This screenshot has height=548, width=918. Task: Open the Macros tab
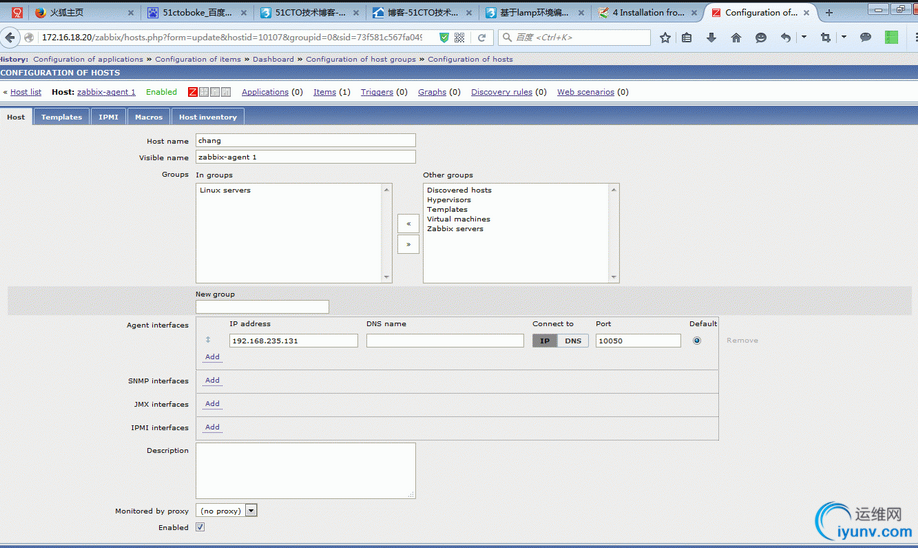click(x=148, y=117)
